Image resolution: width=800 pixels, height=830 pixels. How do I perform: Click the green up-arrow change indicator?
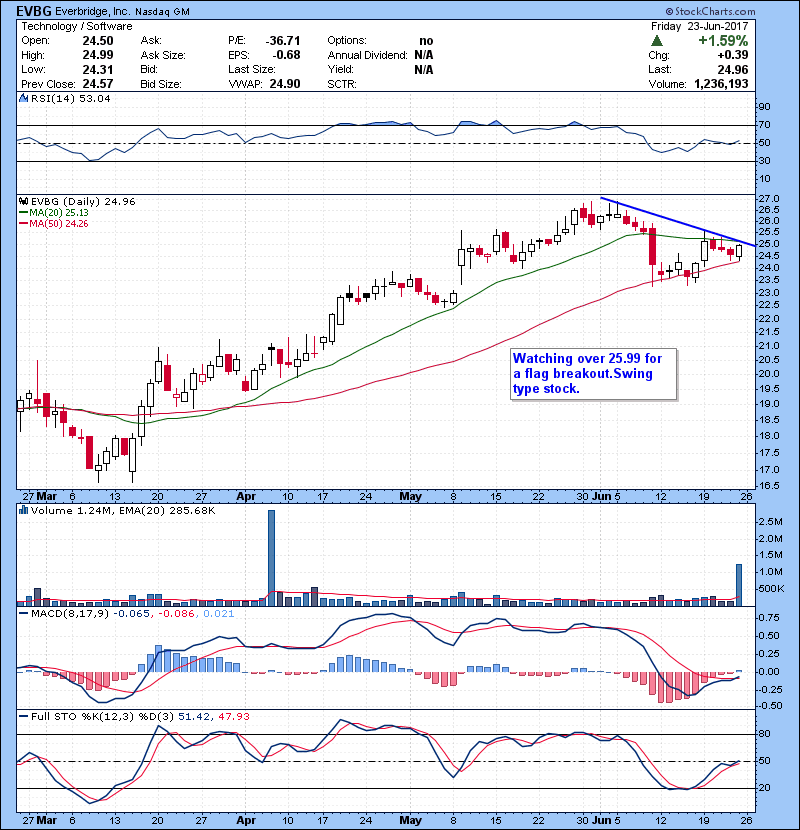(657, 41)
